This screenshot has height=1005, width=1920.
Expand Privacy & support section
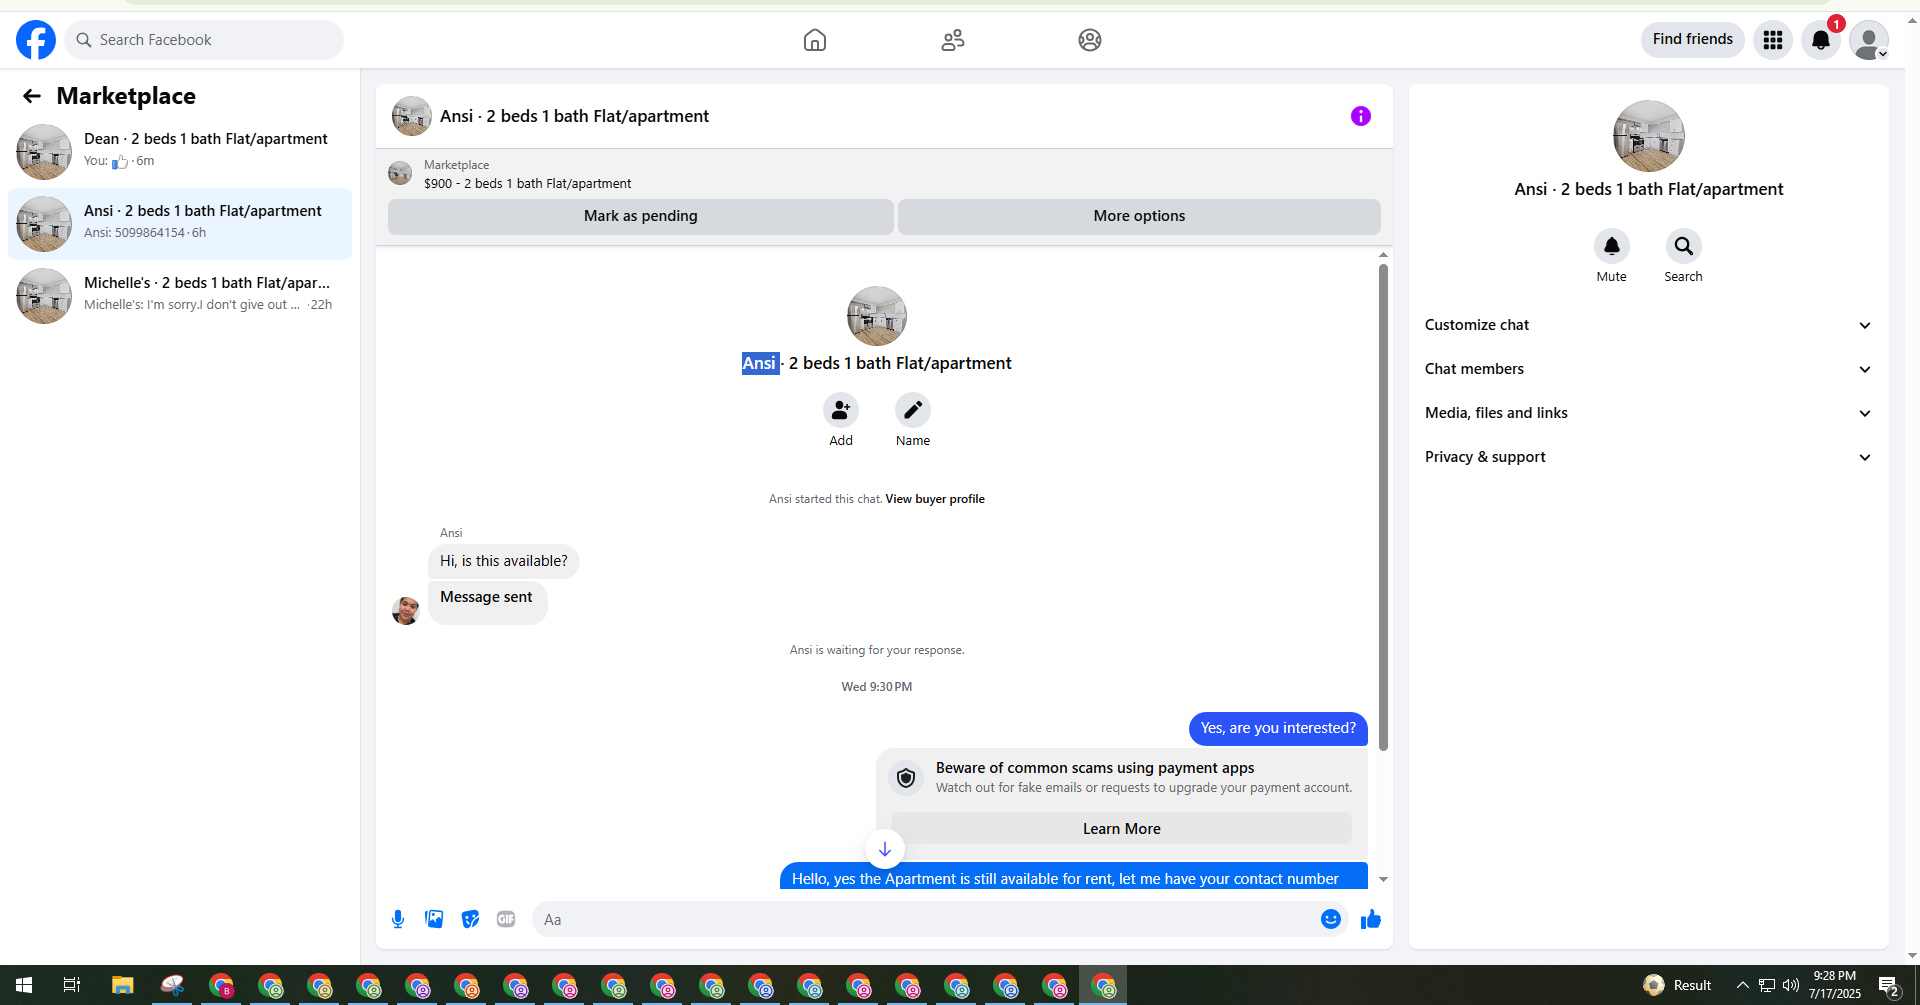click(x=1649, y=457)
